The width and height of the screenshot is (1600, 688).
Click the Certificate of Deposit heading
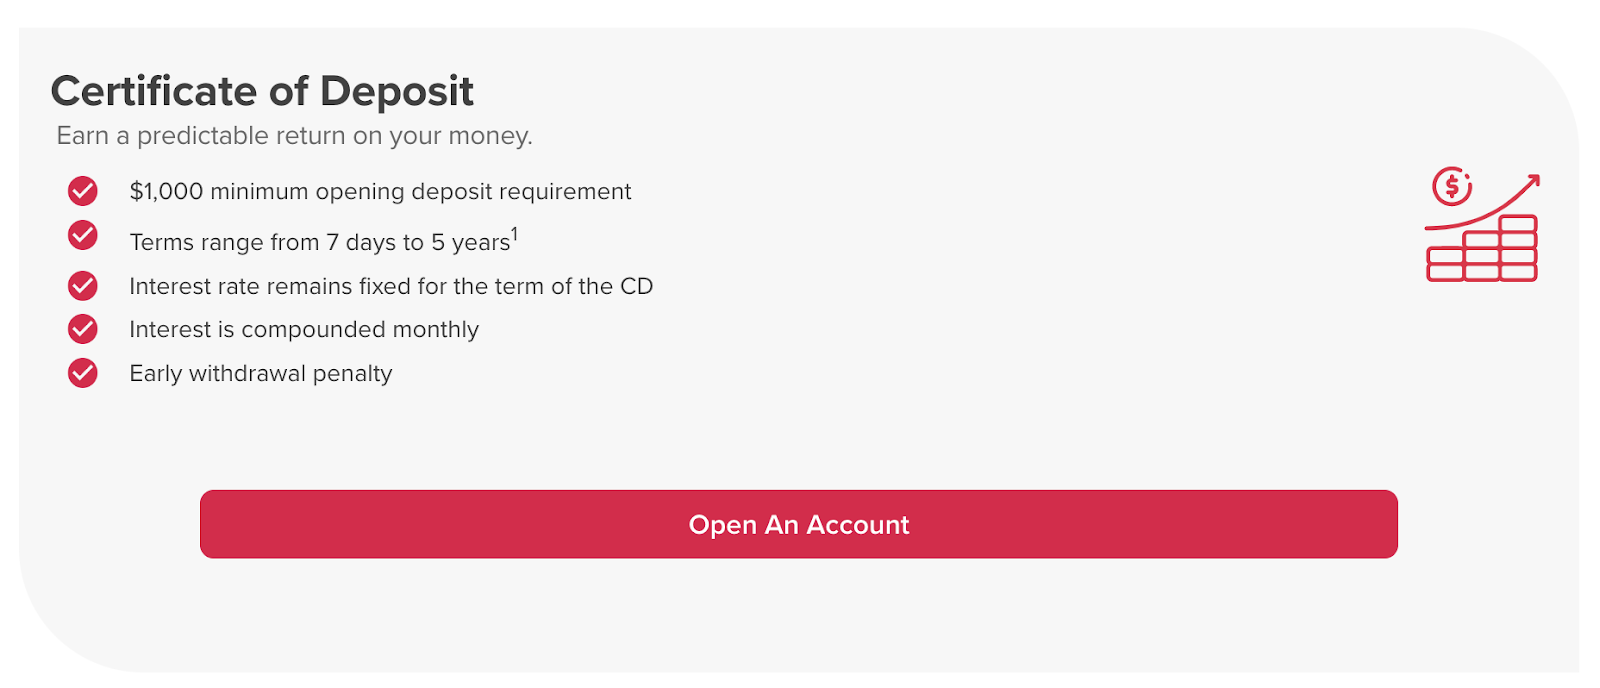[x=262, y=91]
